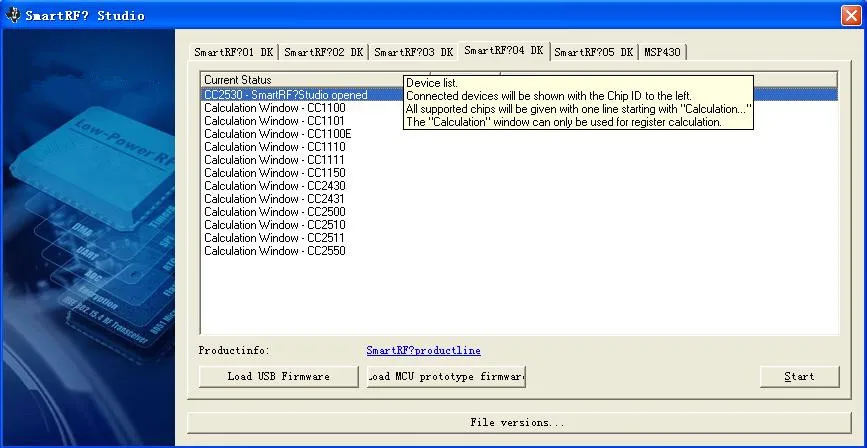Viewport: 867px width, 448px height.
Task: Open File versions... button
Action: coord(519,423)
